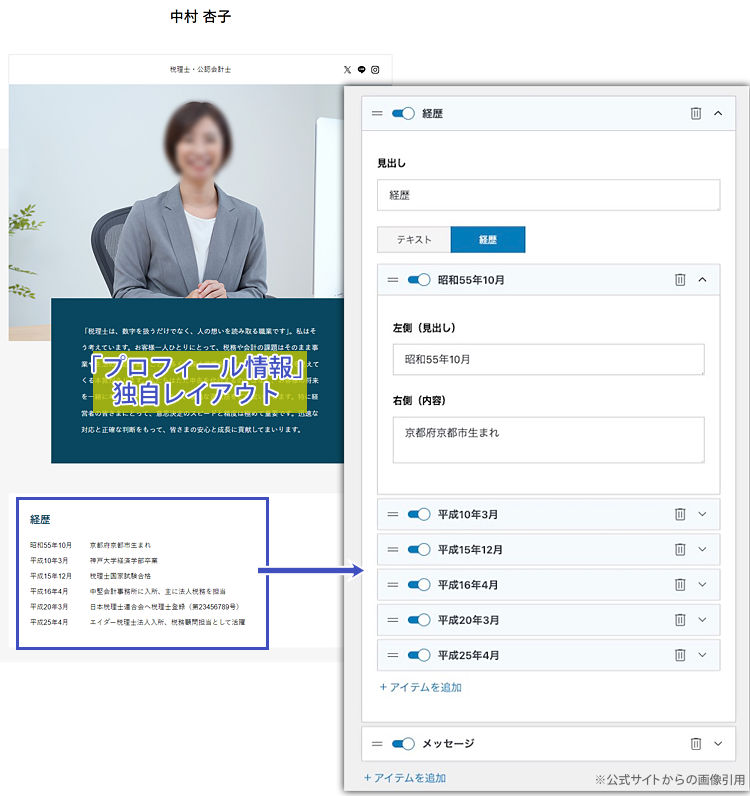This screenshot has width=750, height=796.
Task: Toggle the 平成20年3月 switch
Action: 419,620
